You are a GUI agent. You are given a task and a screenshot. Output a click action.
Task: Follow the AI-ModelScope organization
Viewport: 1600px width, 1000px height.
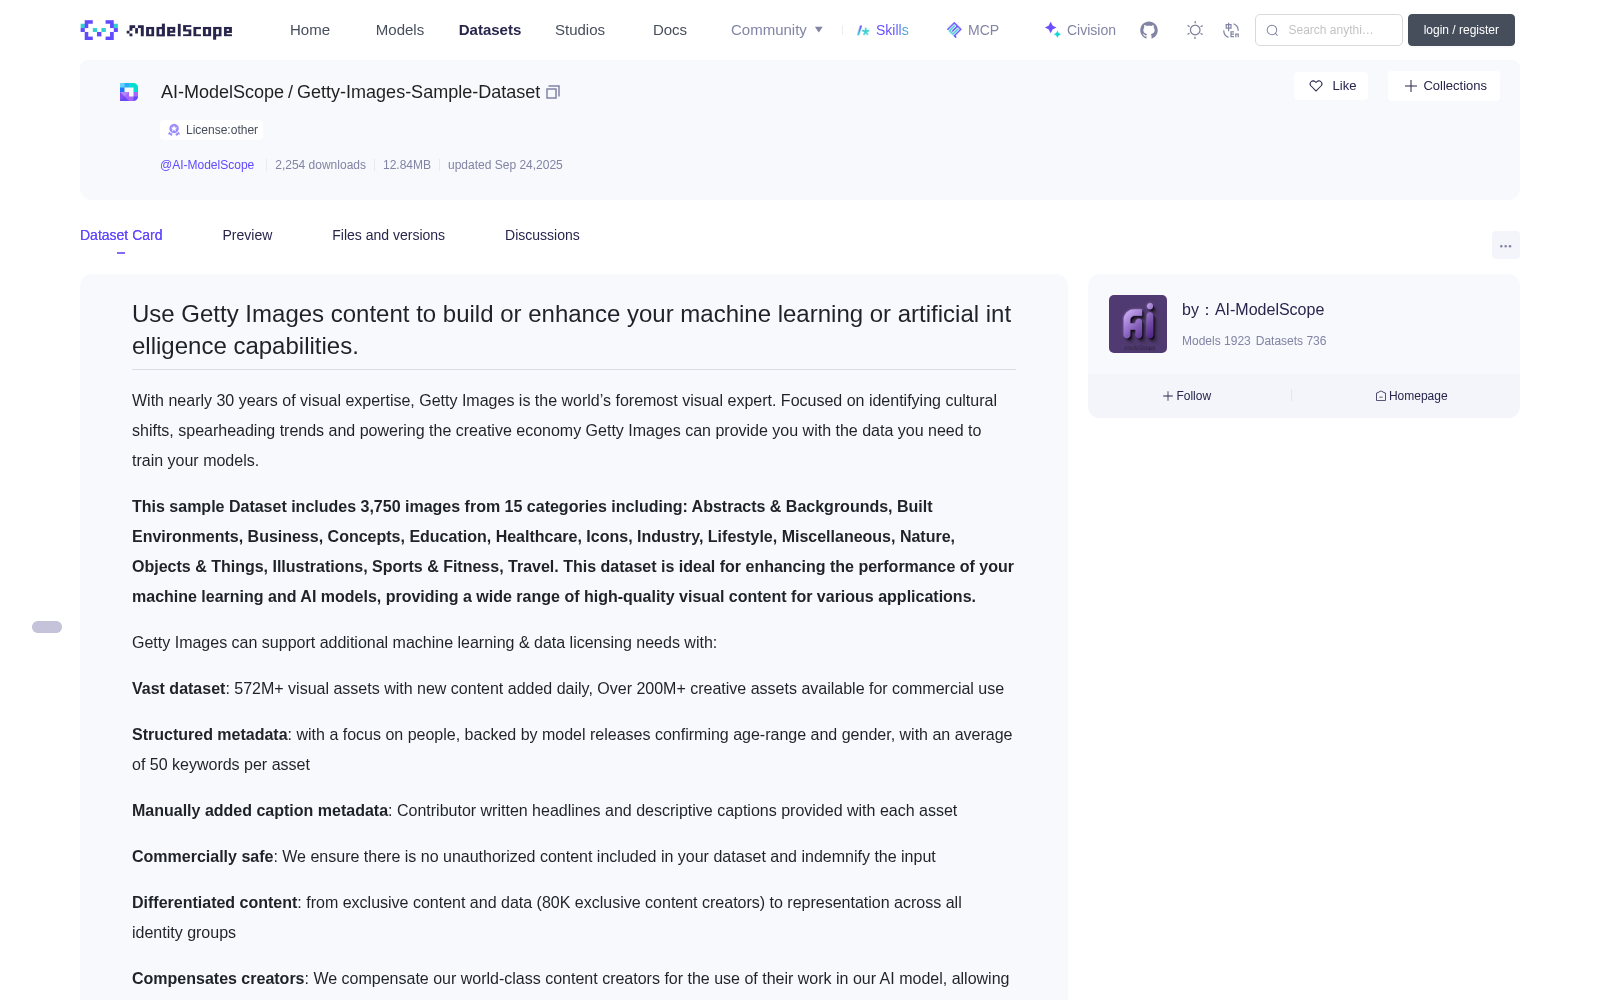tap(1187, 396)
